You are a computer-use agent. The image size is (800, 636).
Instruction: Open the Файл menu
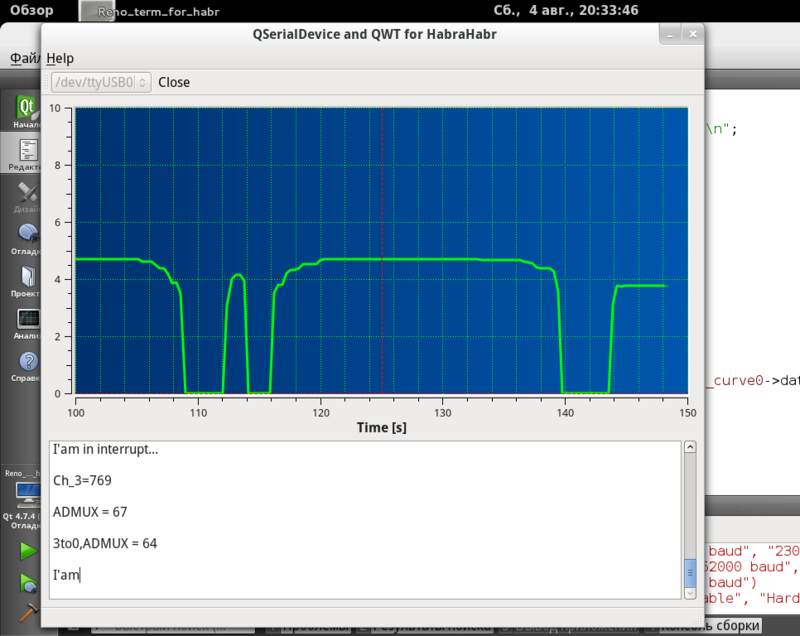(x=24, y=58)
